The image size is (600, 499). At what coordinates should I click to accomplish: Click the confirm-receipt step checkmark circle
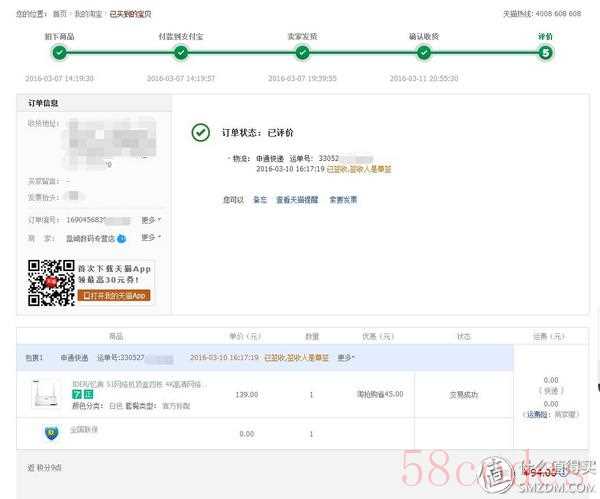424,52
